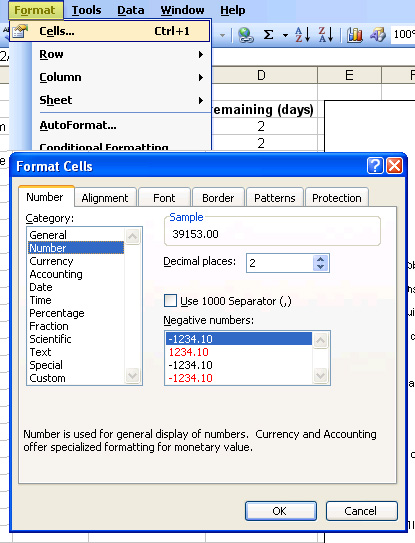
Task: Switch to the Alignment tab
Action: click(105, 198)
